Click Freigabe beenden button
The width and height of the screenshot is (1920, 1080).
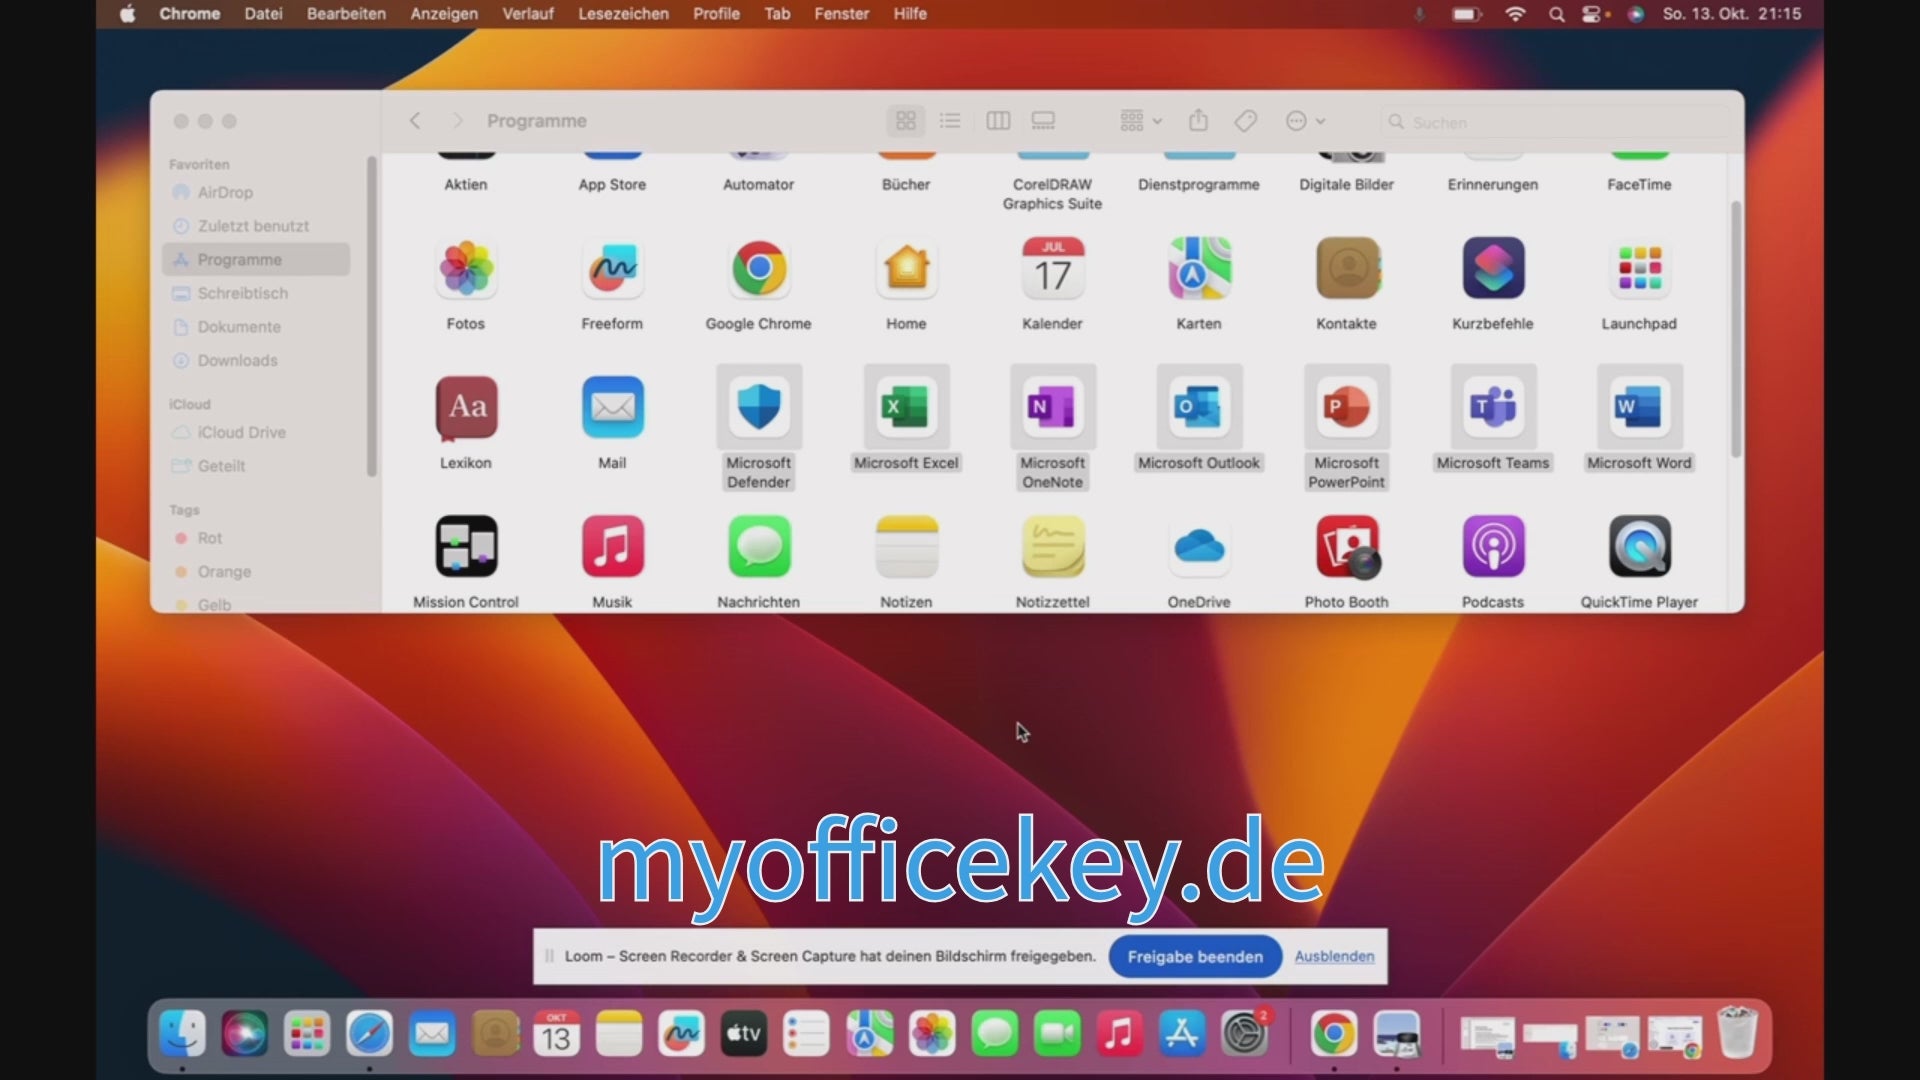click(1195, 957)
